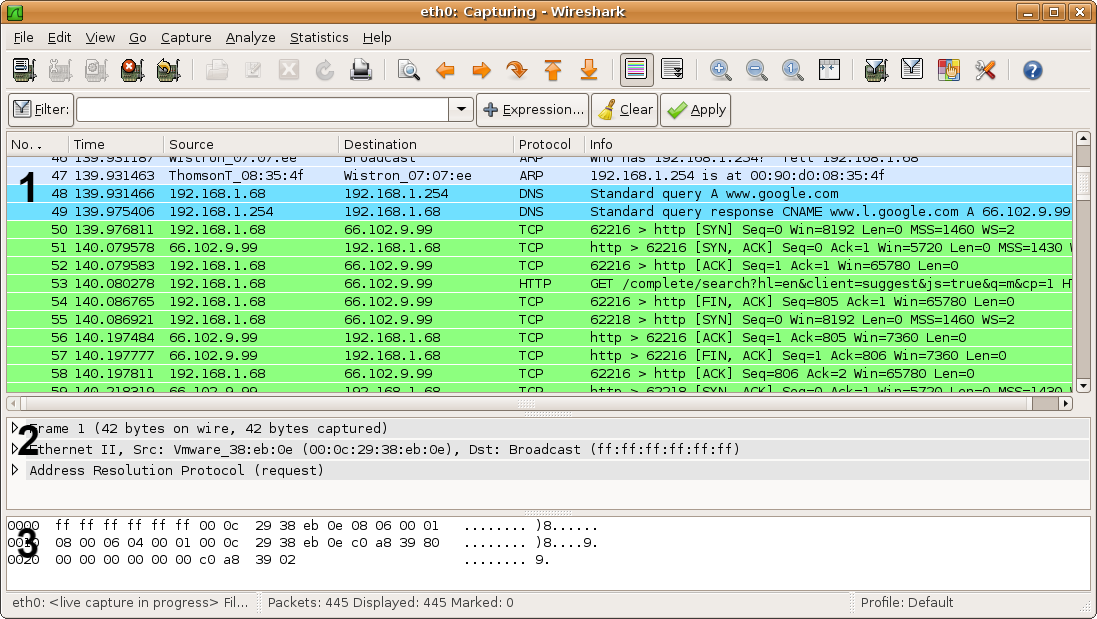Click the first hex dump line 0000
This screenshot has height=619, width=1097.
302,526
